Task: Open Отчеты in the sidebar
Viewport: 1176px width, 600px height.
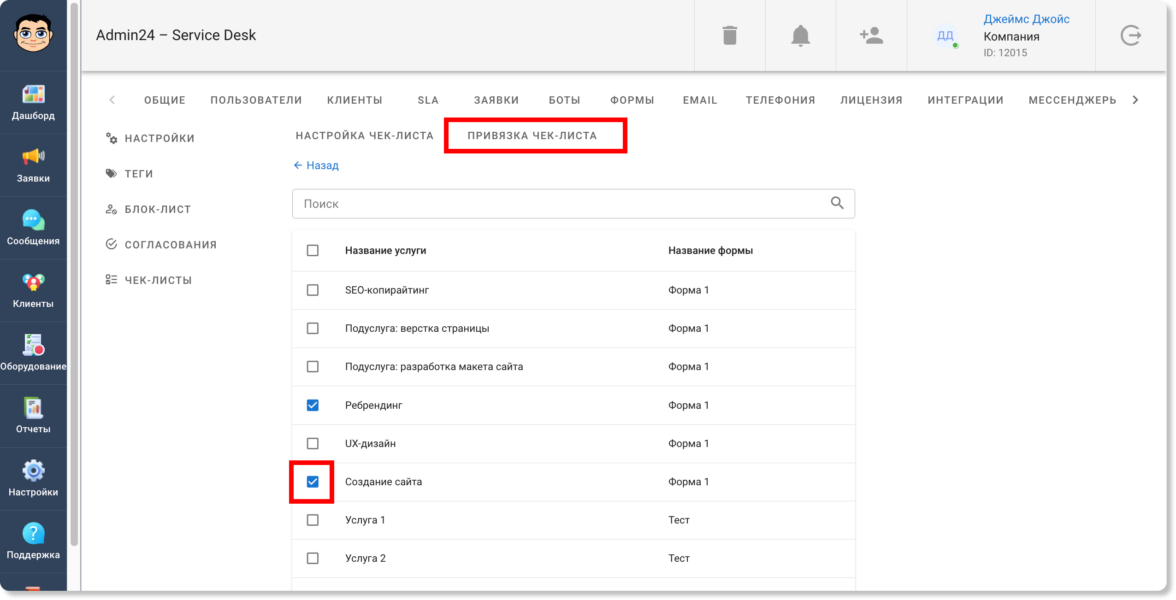Action: pyautogui.click(x=33, y=416)
